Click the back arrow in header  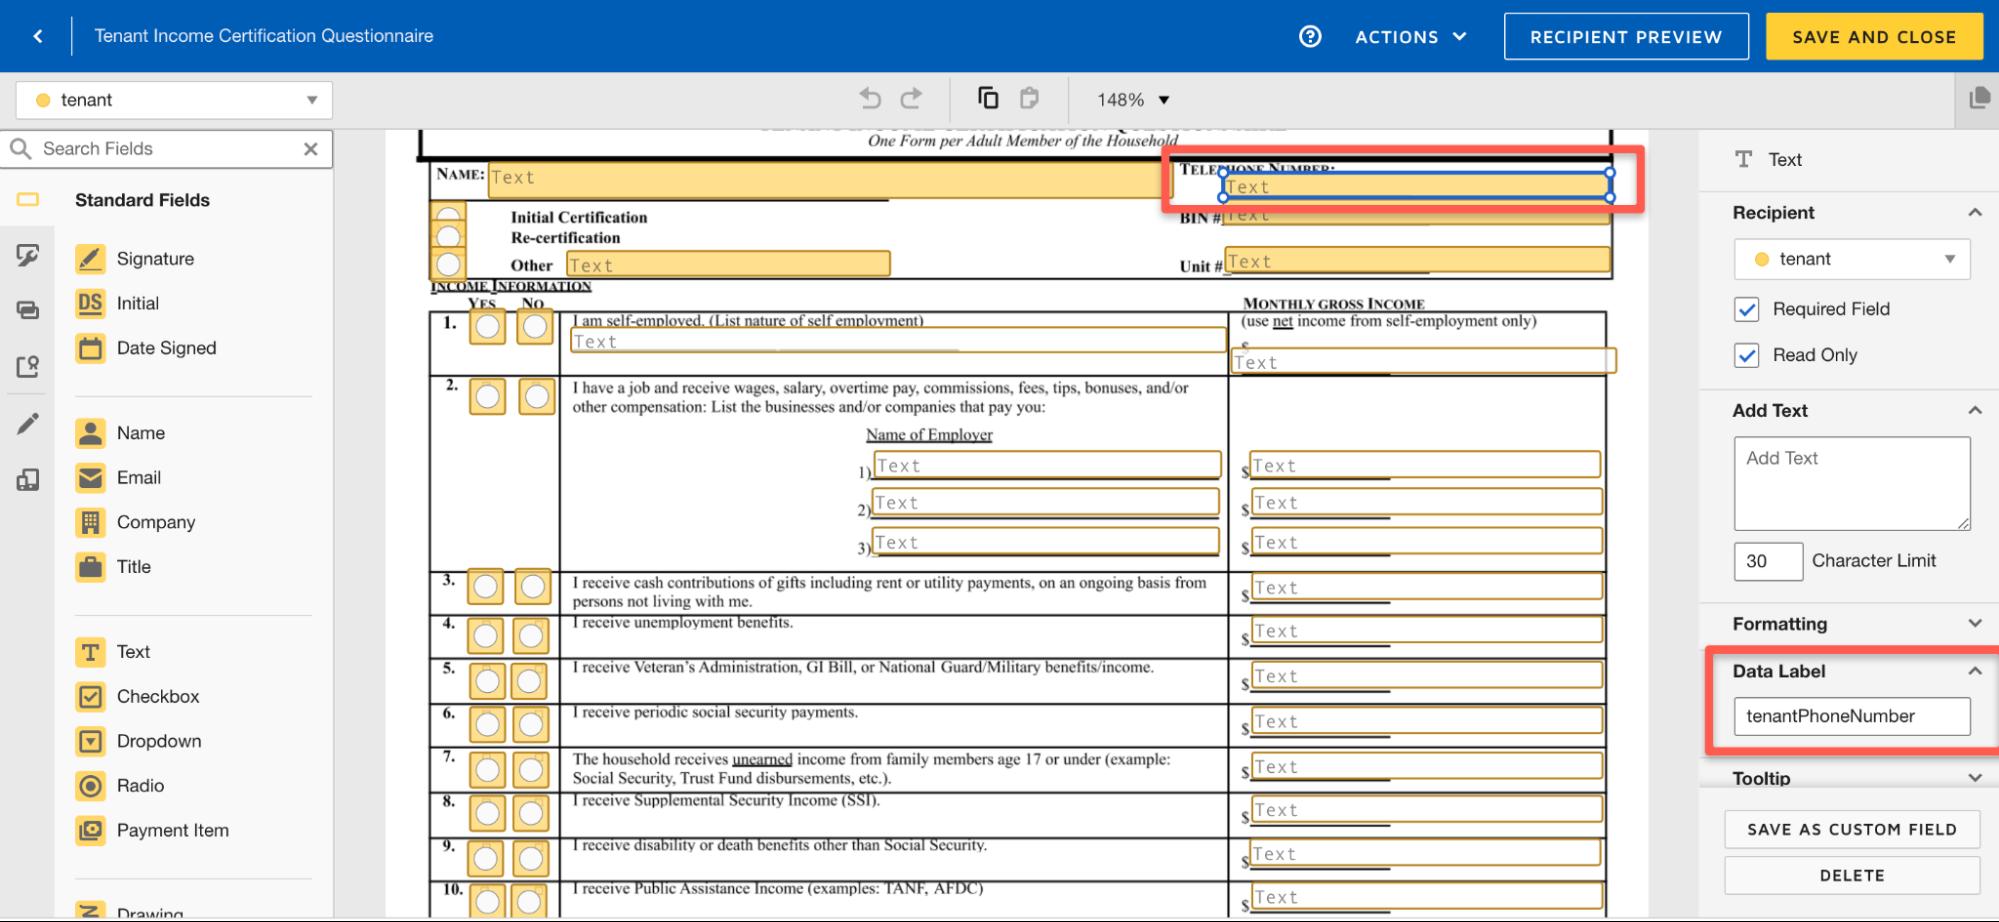[x=38, y=36]
